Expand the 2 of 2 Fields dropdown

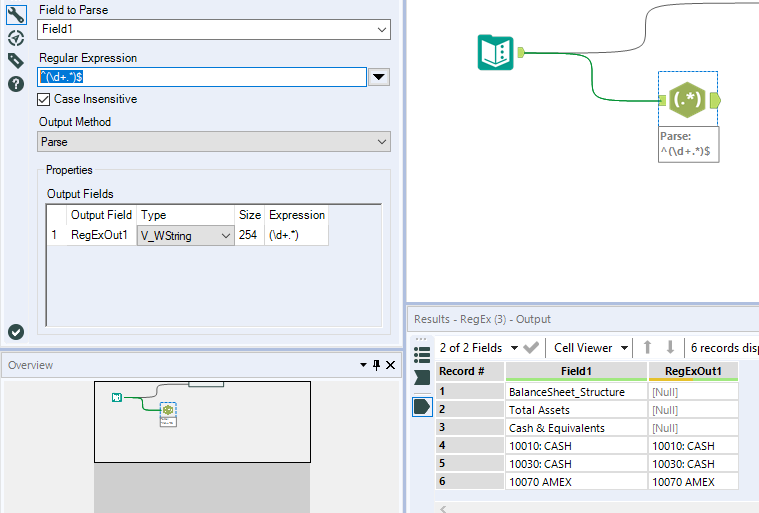(515, 348)
